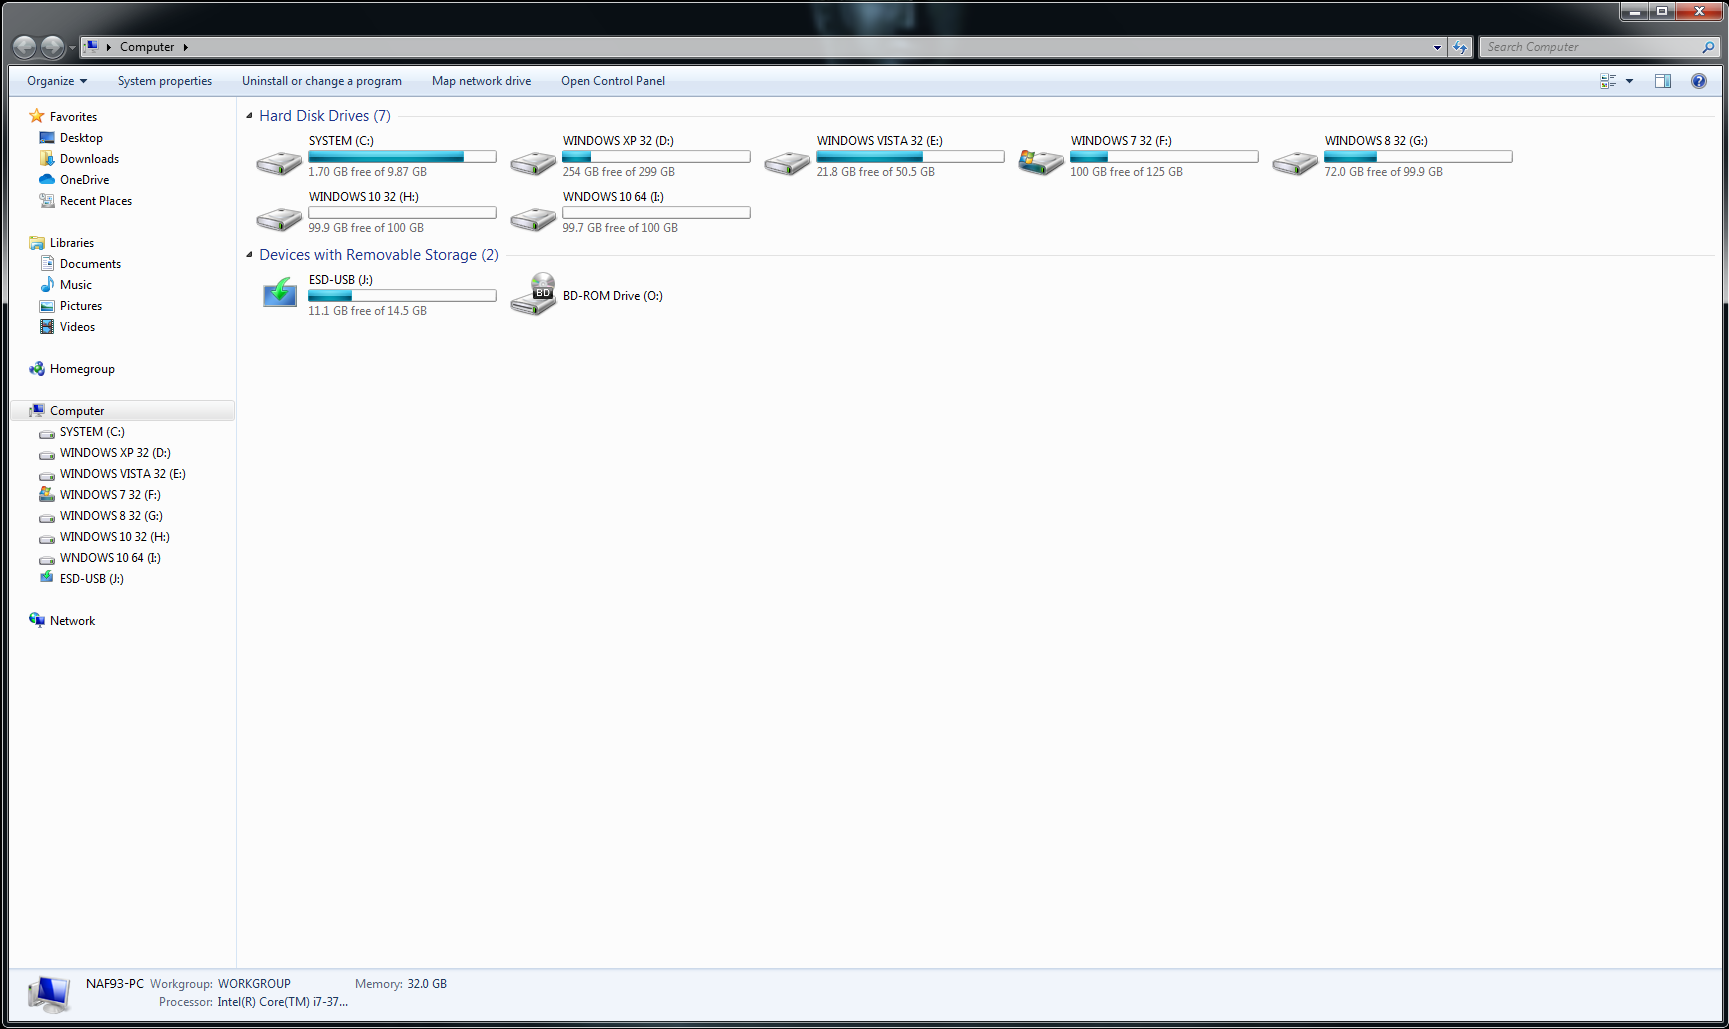Select the WINDOWS 8 32 (G:) drive icon
Image resolution: width=1729 pixels, height=1029 pixels.
point(1295,163)
